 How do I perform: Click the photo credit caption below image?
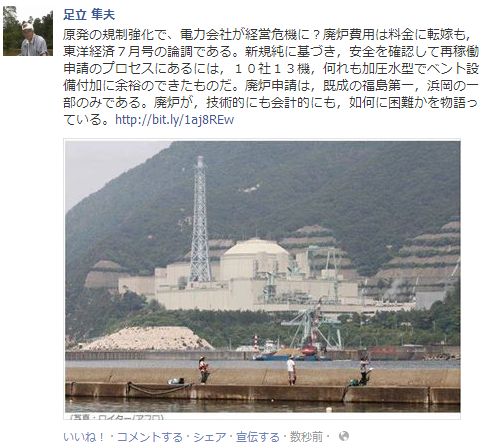117,417
